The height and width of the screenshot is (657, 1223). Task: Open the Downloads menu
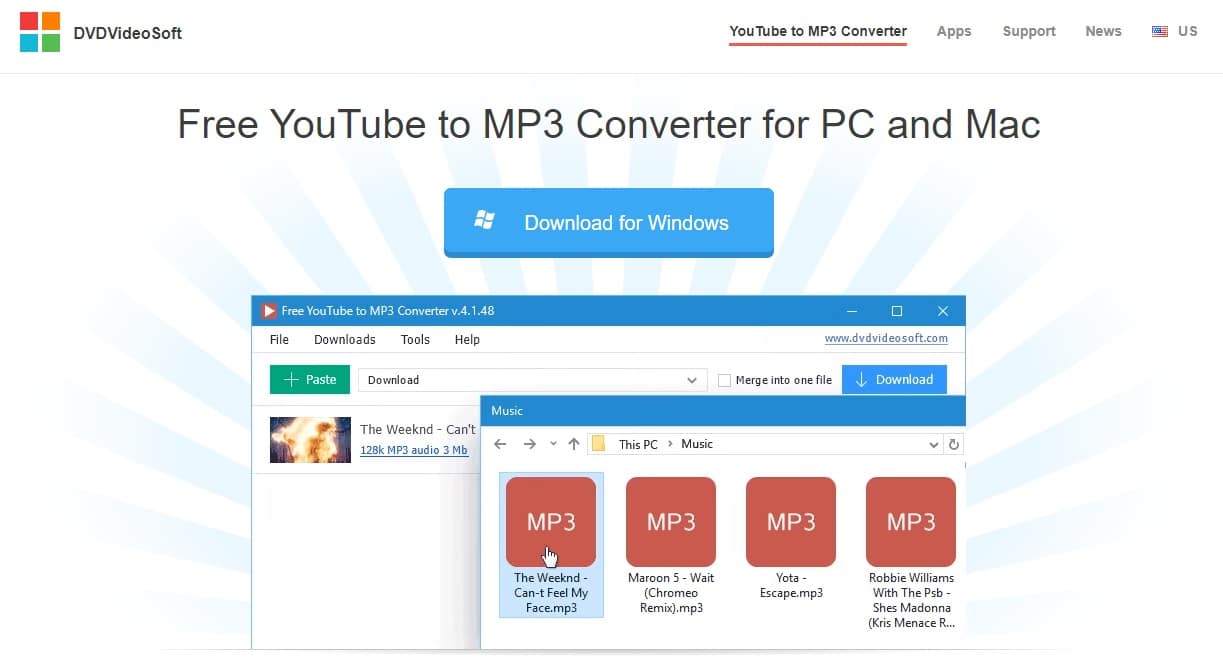[345, 340]
